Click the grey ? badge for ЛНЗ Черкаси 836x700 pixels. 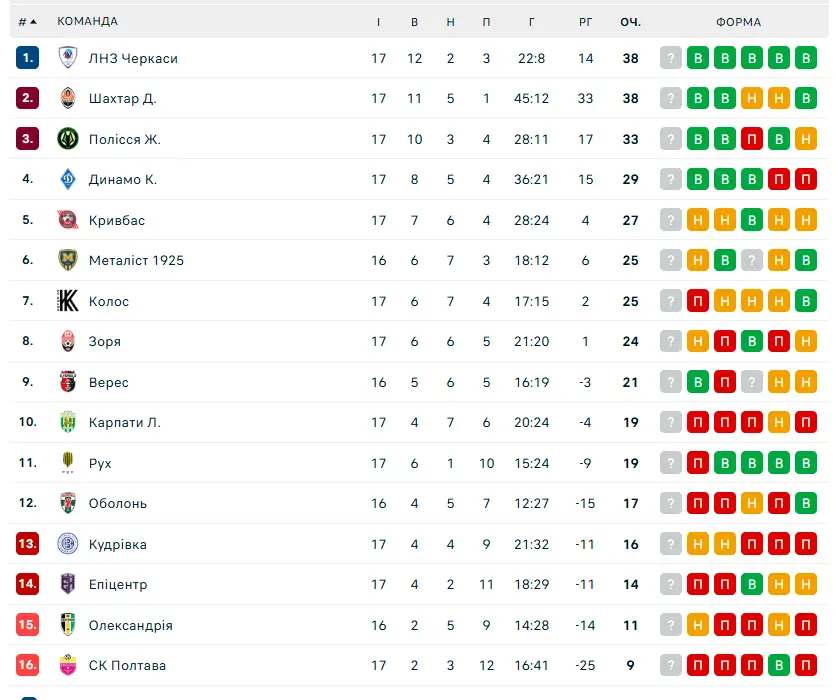[671, 58]
